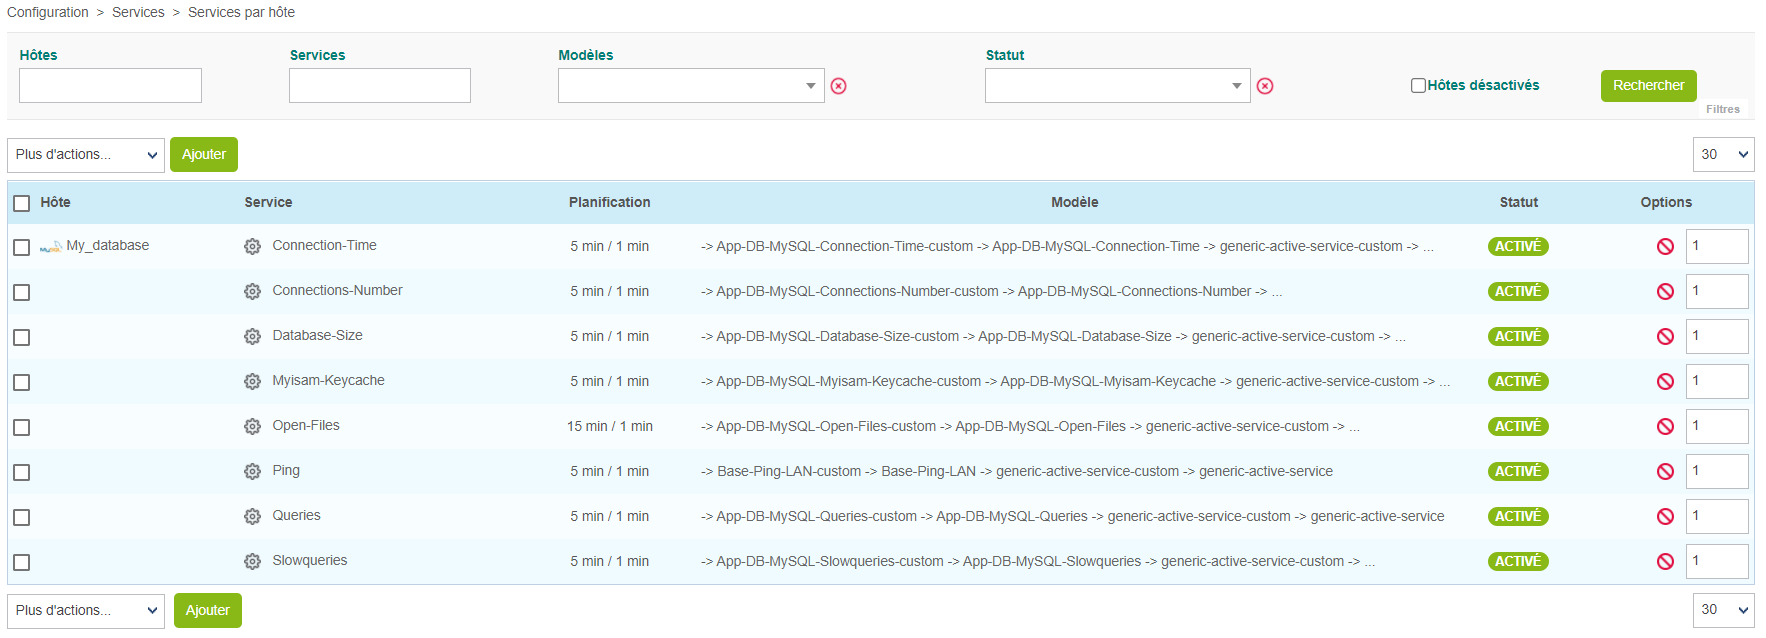Clear the Modèles filter with red X
This screenshot has width=1766, height=638.
[839, 86]
